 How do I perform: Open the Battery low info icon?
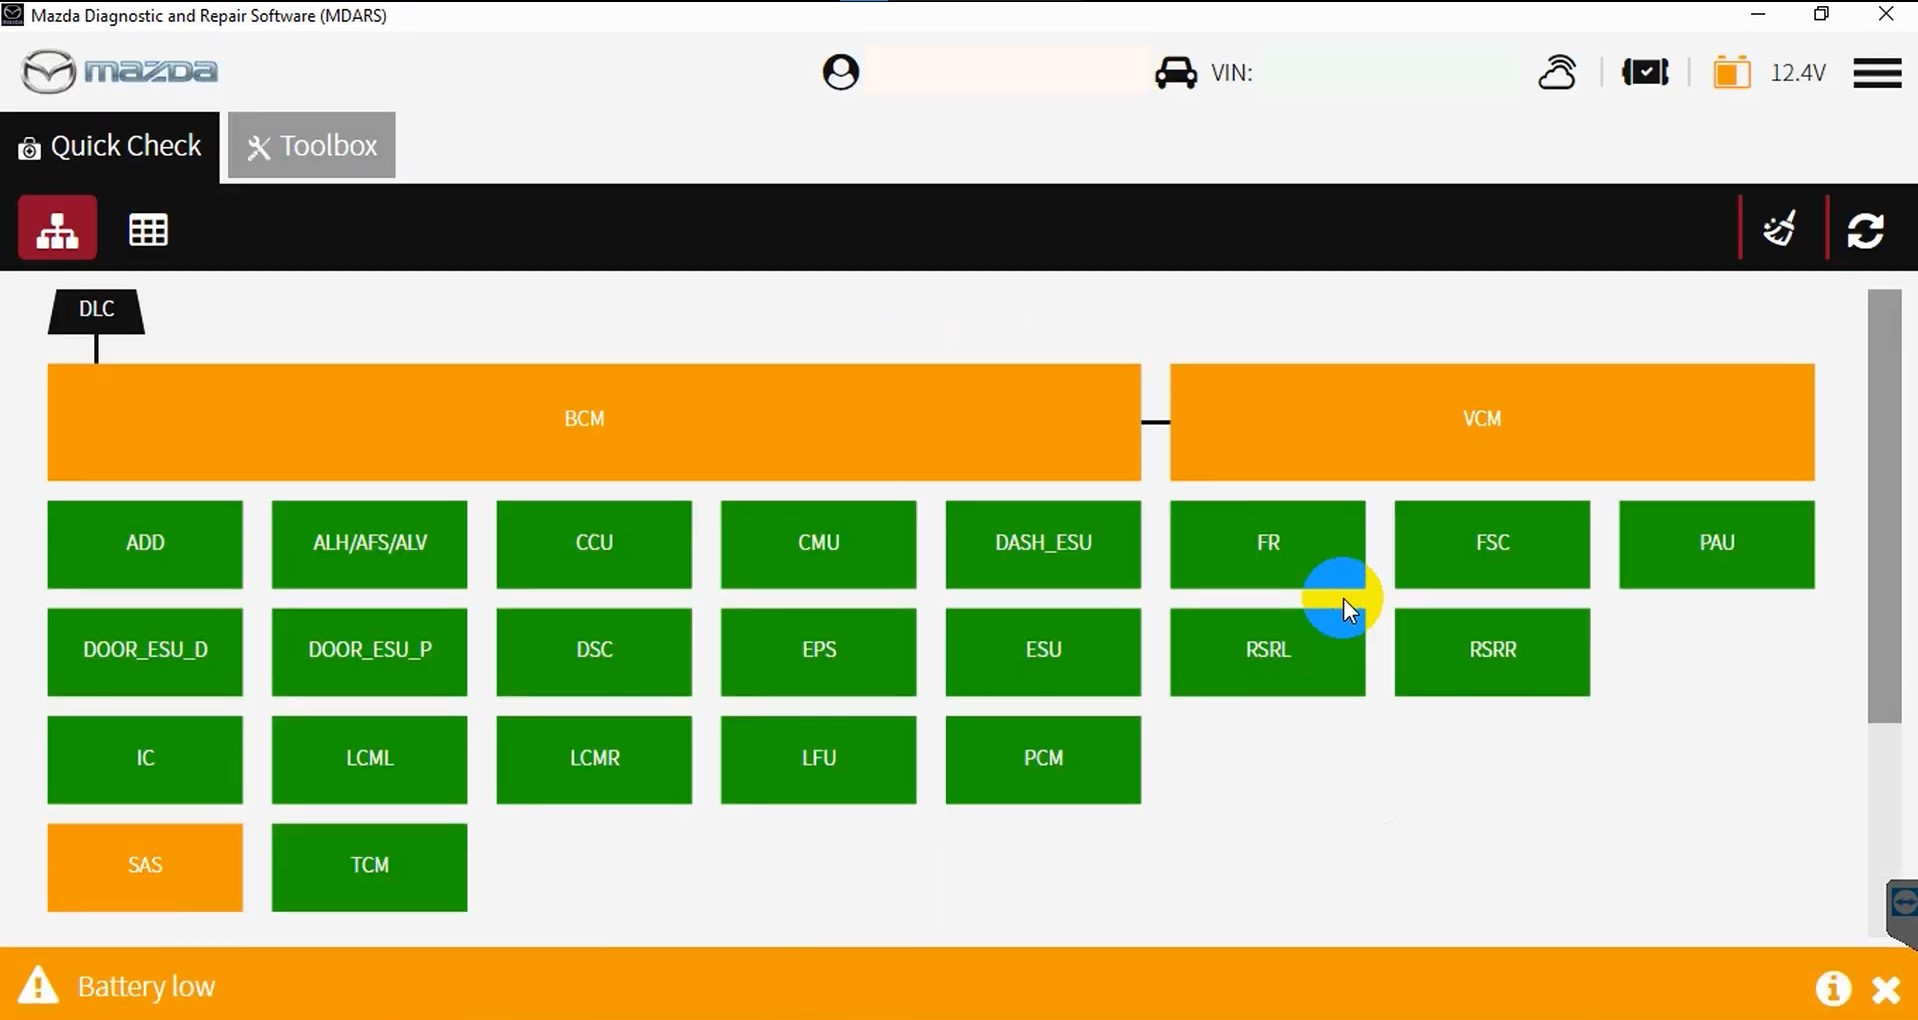(1832, 988)
